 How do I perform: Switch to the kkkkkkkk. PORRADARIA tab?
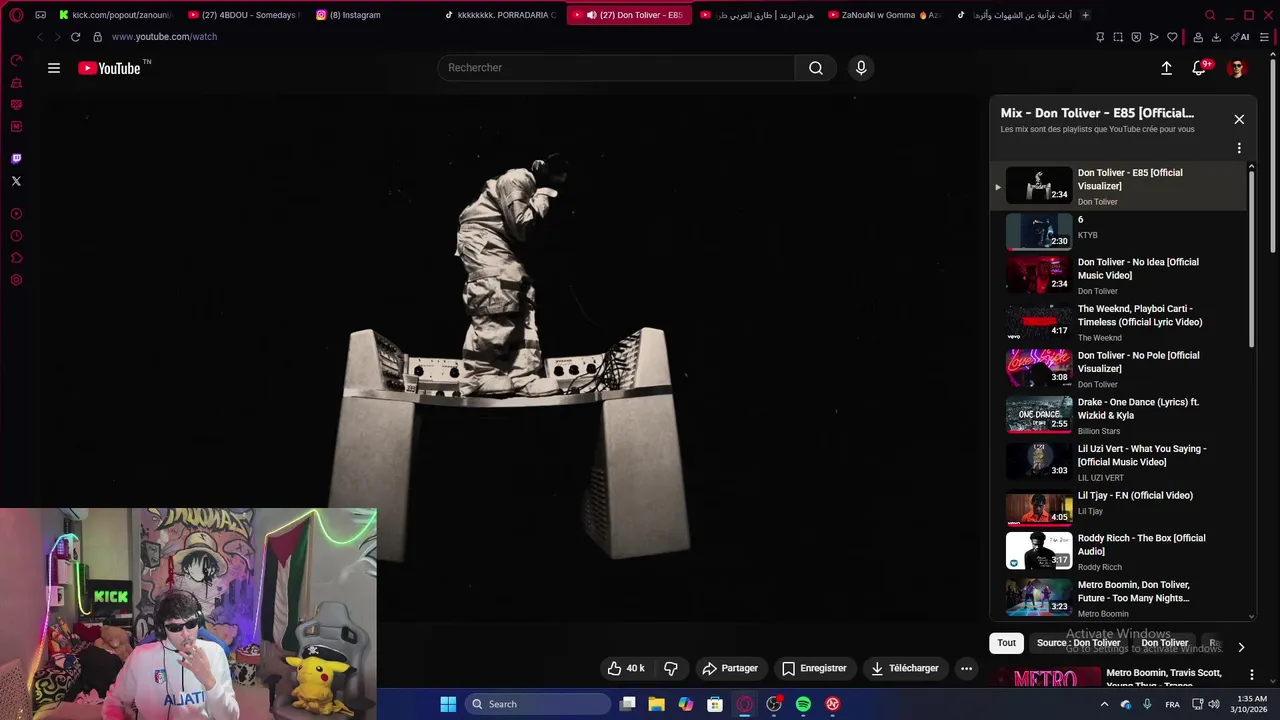tap(500, 15)
